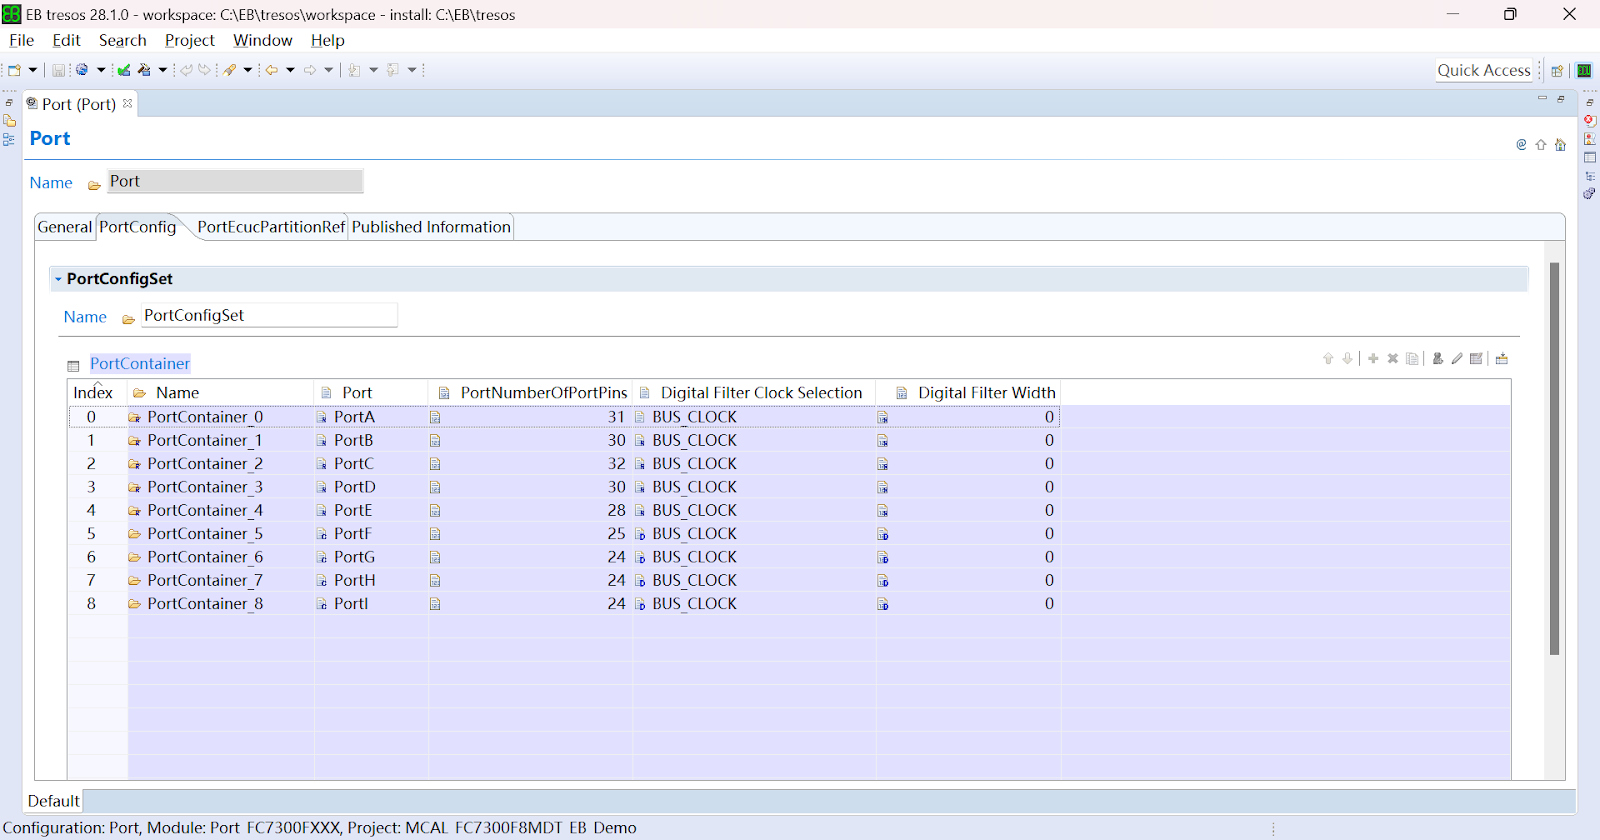Open the File menu

click(x=21, y=40)
